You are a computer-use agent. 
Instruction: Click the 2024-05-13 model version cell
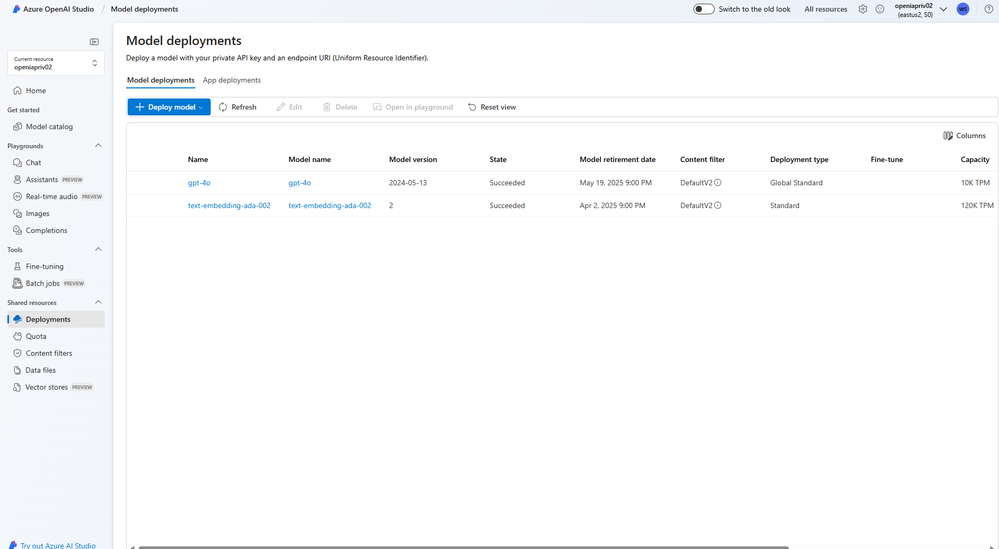[x=408, y=183]
